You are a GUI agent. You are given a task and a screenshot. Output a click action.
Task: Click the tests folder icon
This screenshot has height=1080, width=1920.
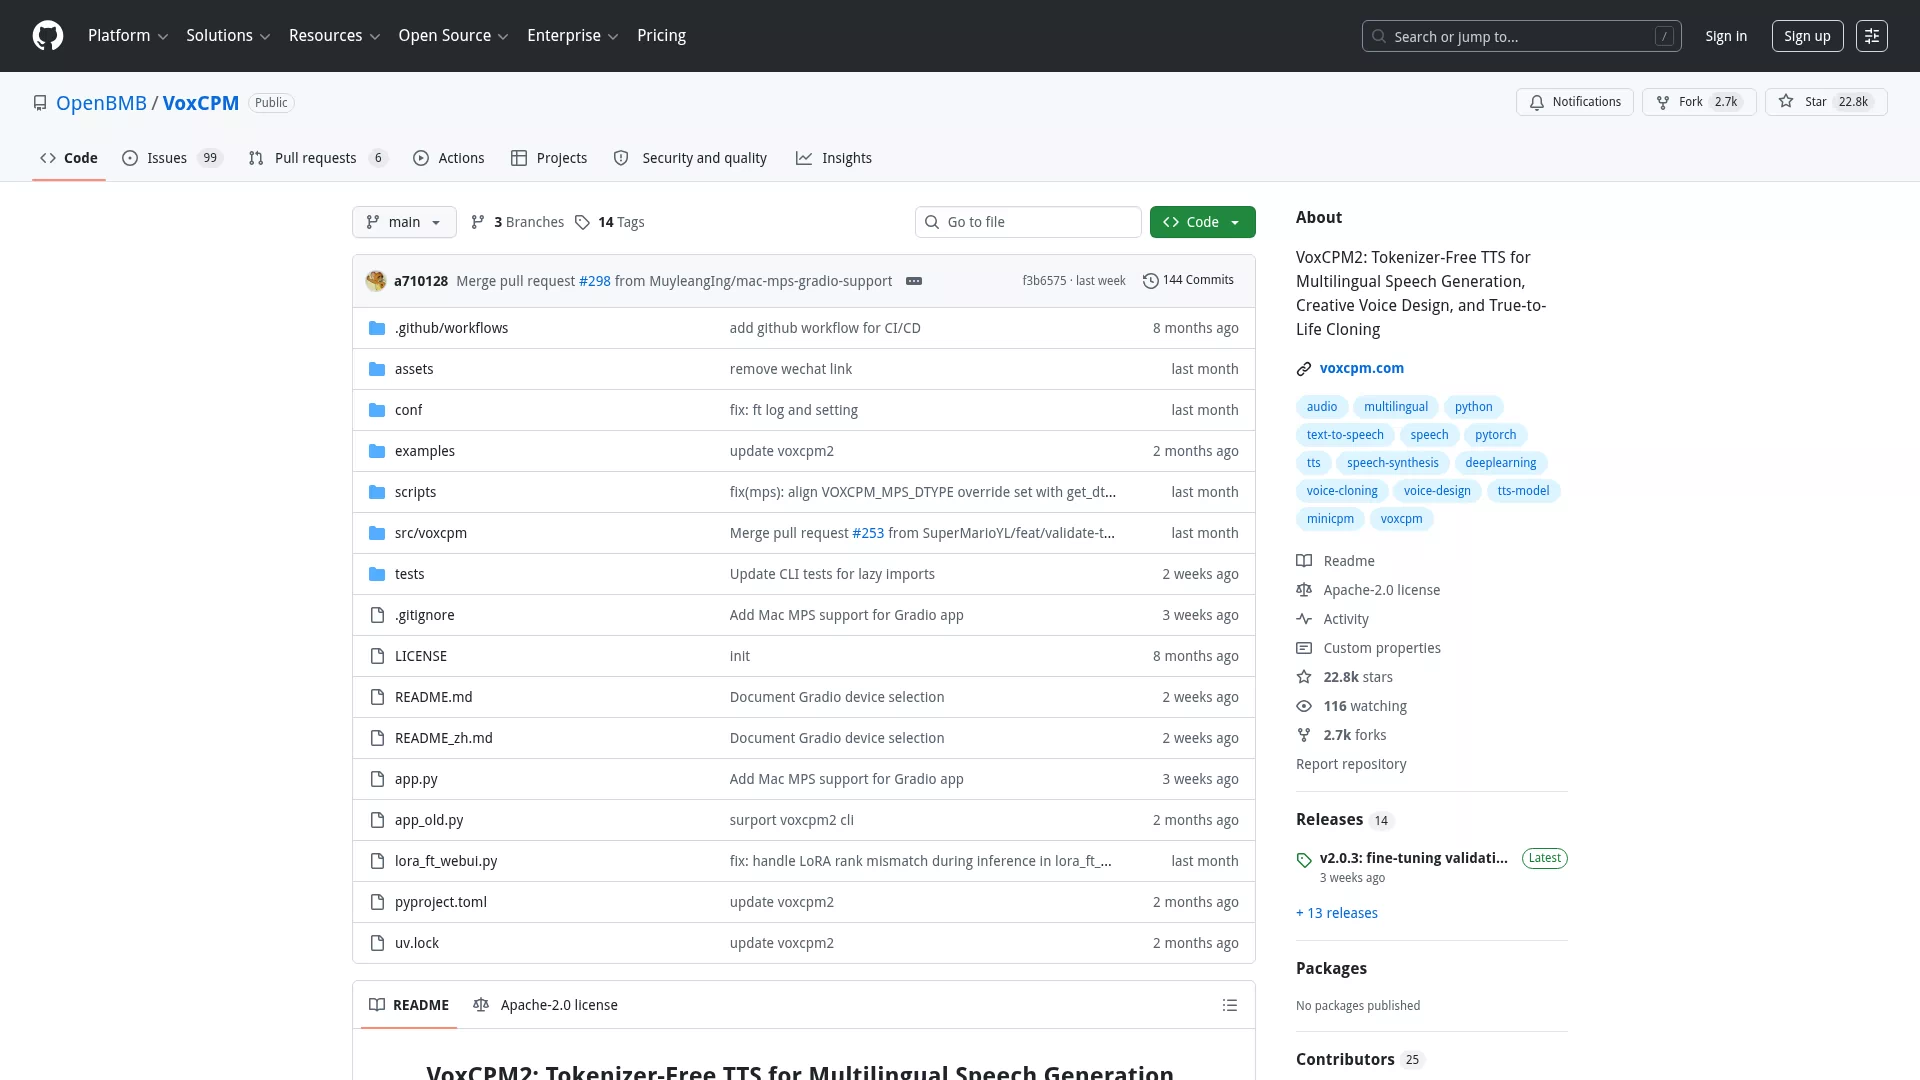click(377, 574)
